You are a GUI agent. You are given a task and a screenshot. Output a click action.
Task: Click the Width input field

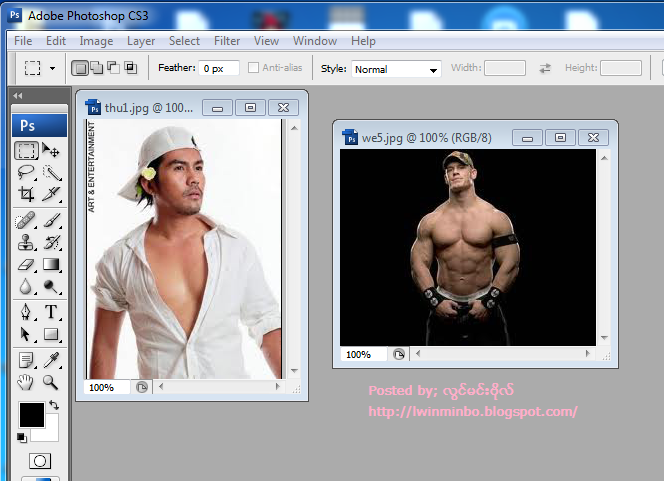505,68
